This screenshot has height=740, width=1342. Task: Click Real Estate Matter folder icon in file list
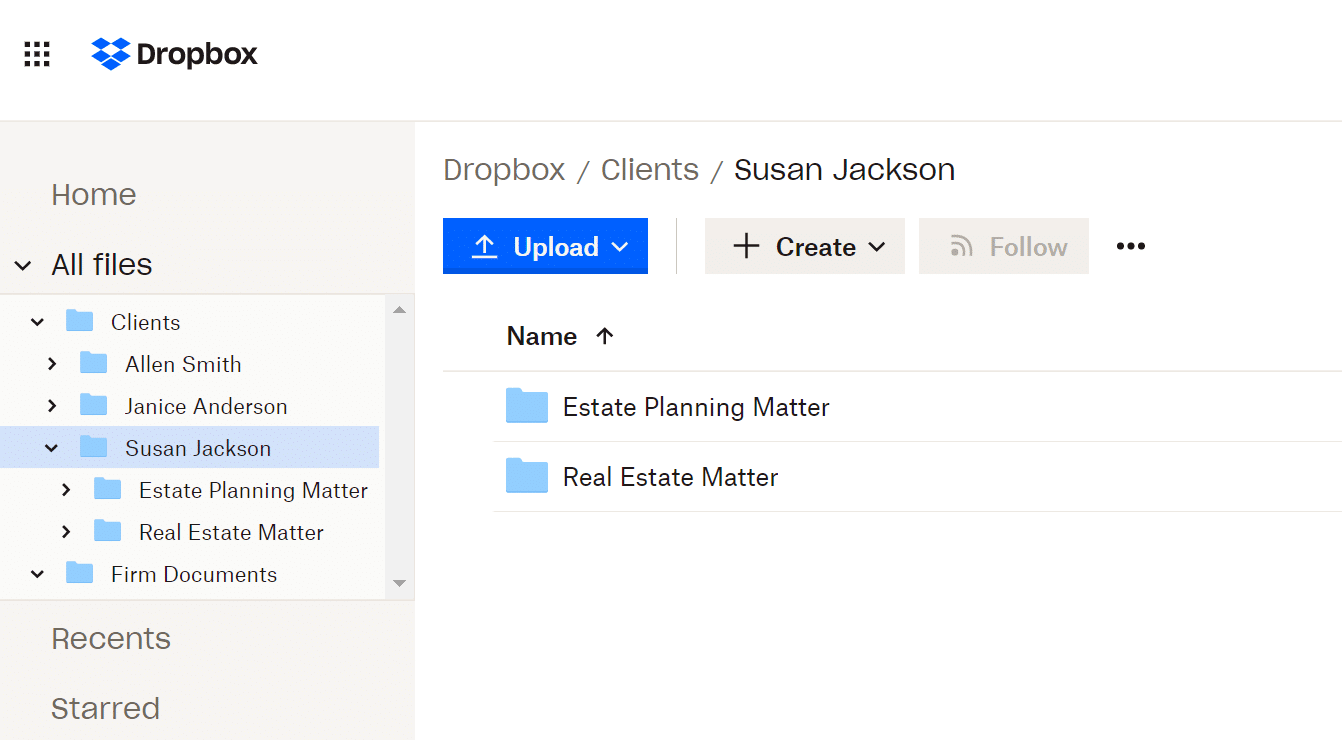coord(527,477)
